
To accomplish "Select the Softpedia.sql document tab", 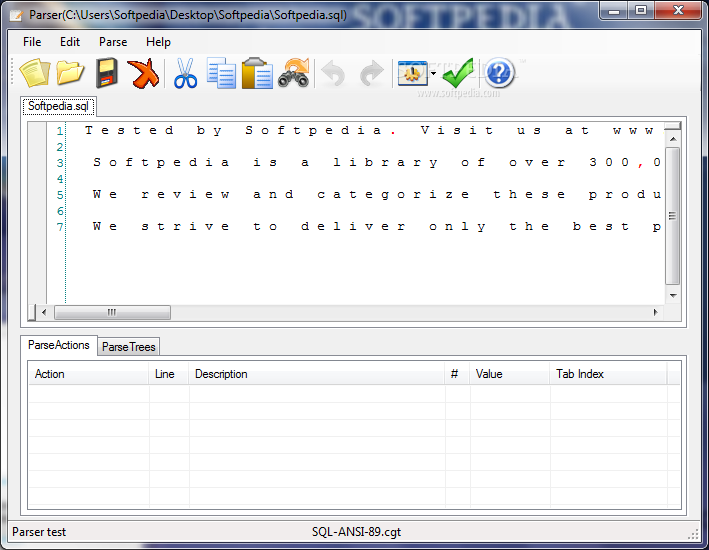I will pyautogui.click(x=58, y=106).
